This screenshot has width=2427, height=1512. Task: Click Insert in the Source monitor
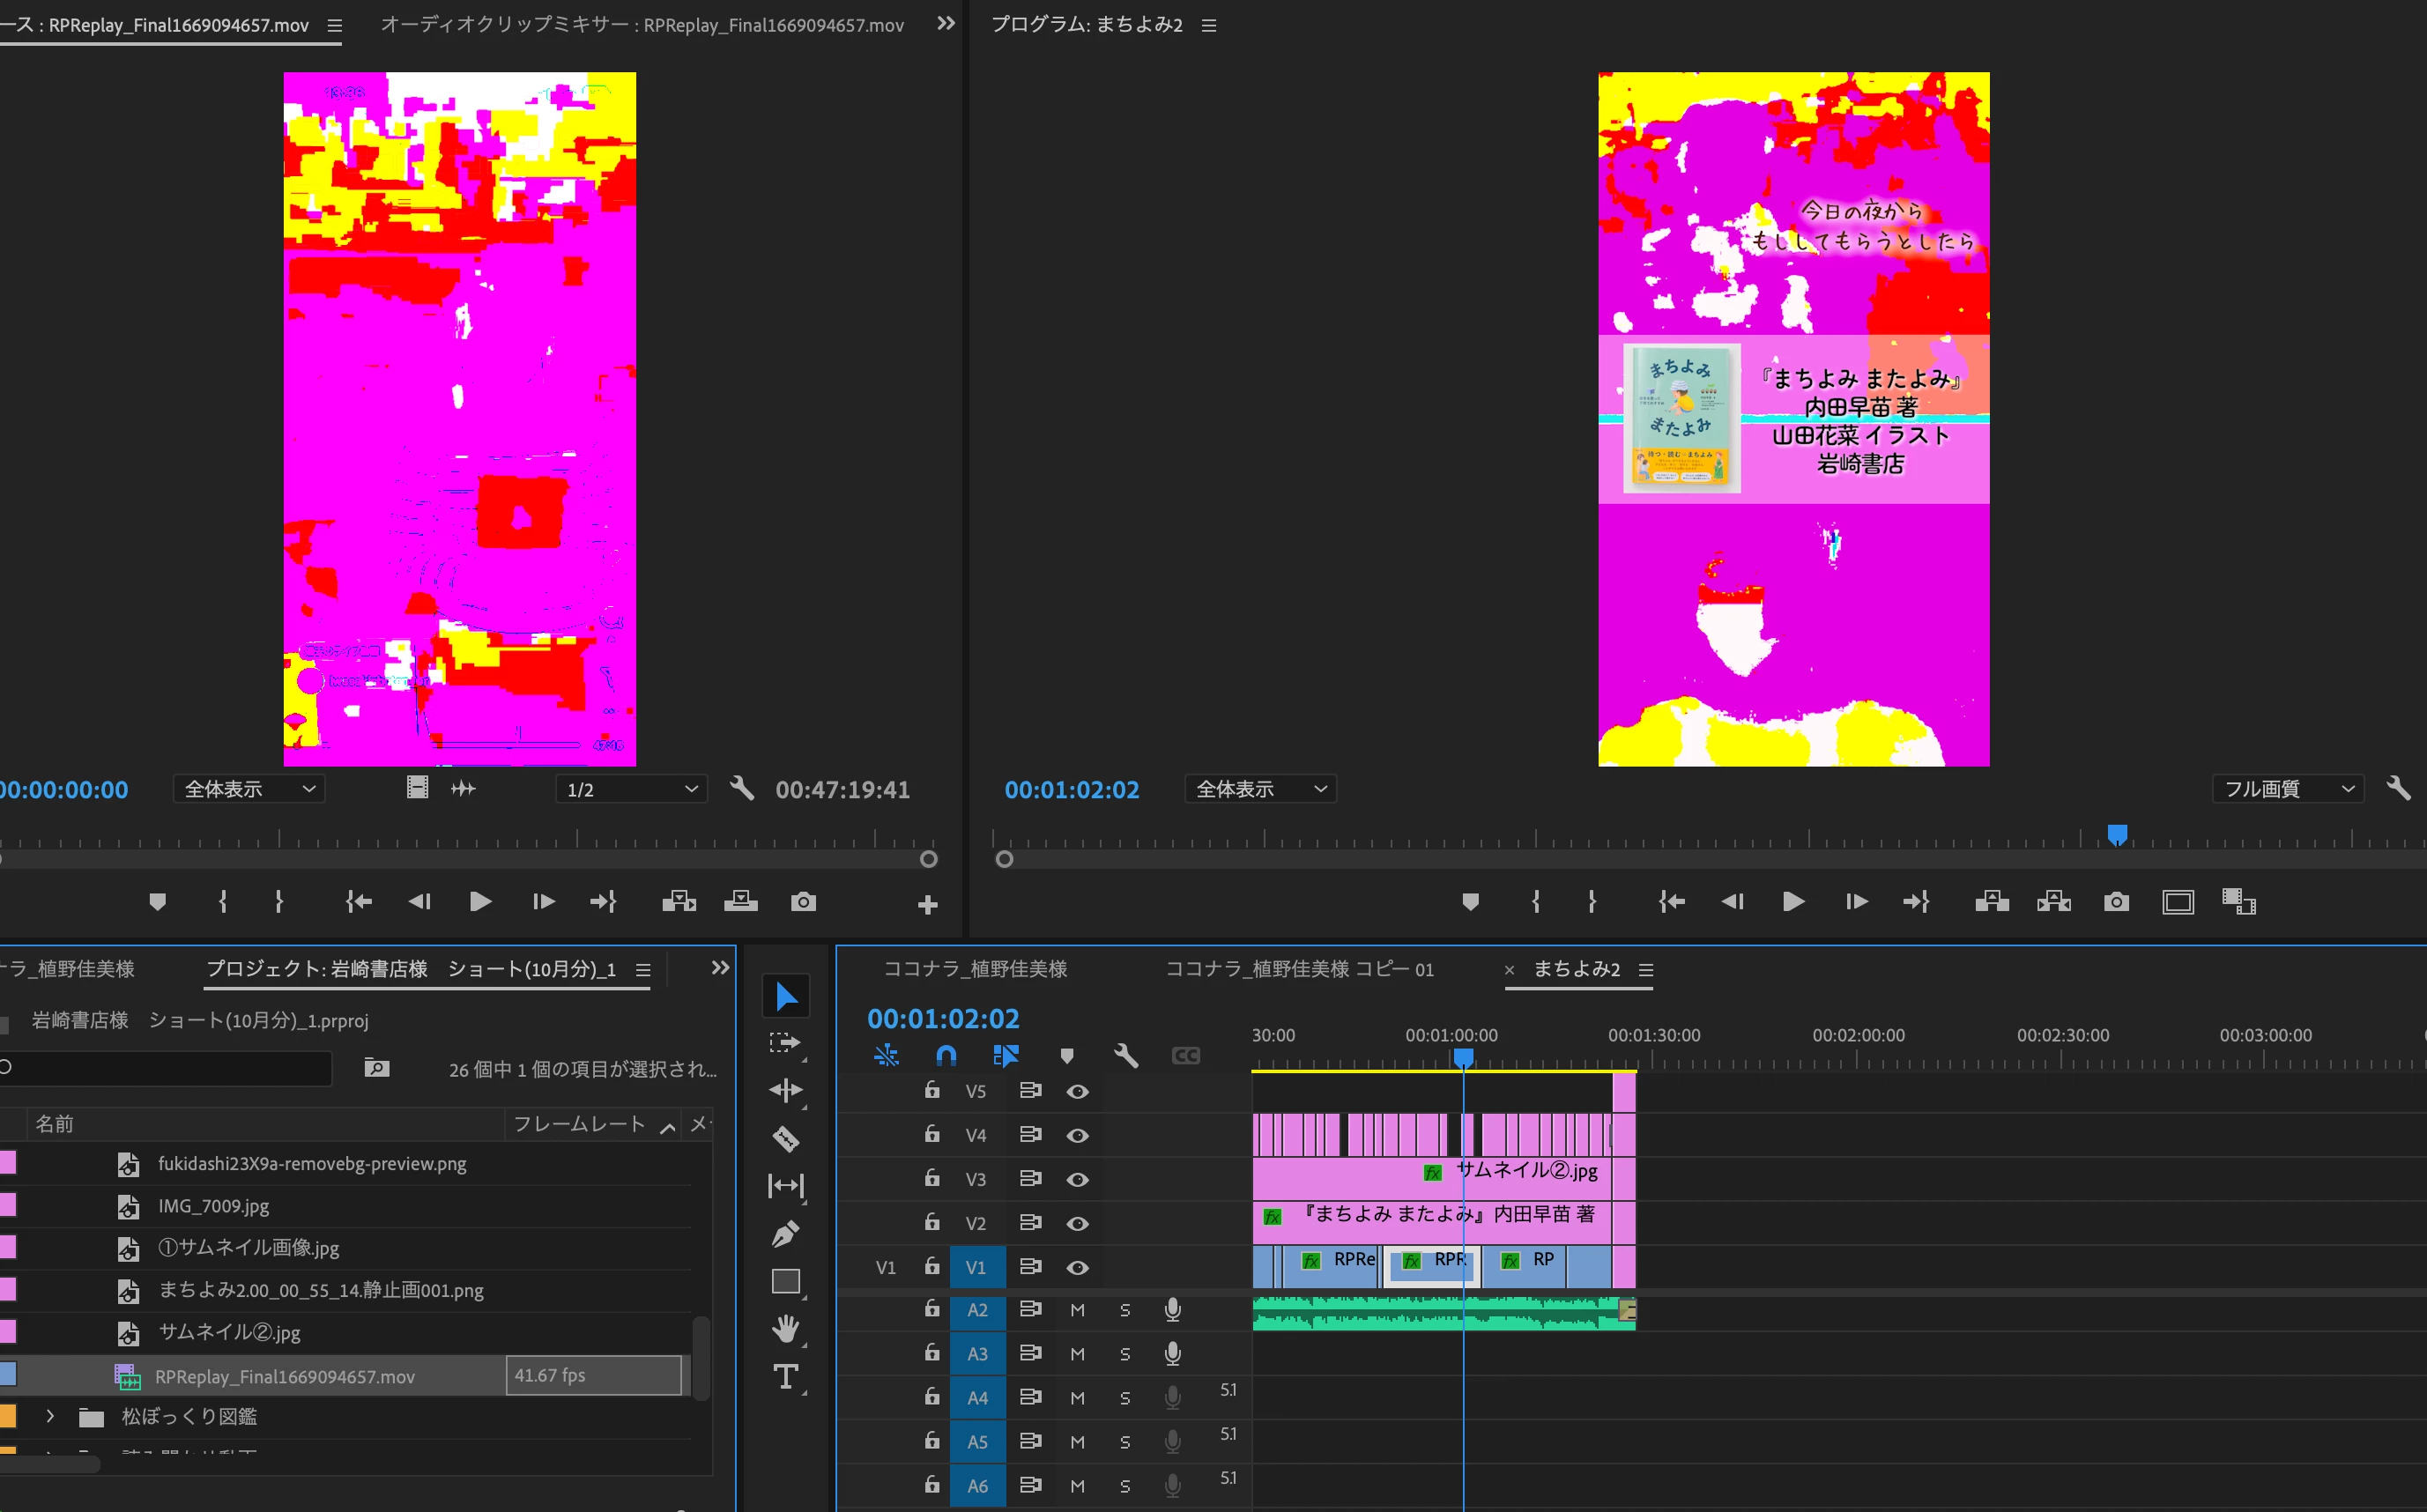(679, 902)
